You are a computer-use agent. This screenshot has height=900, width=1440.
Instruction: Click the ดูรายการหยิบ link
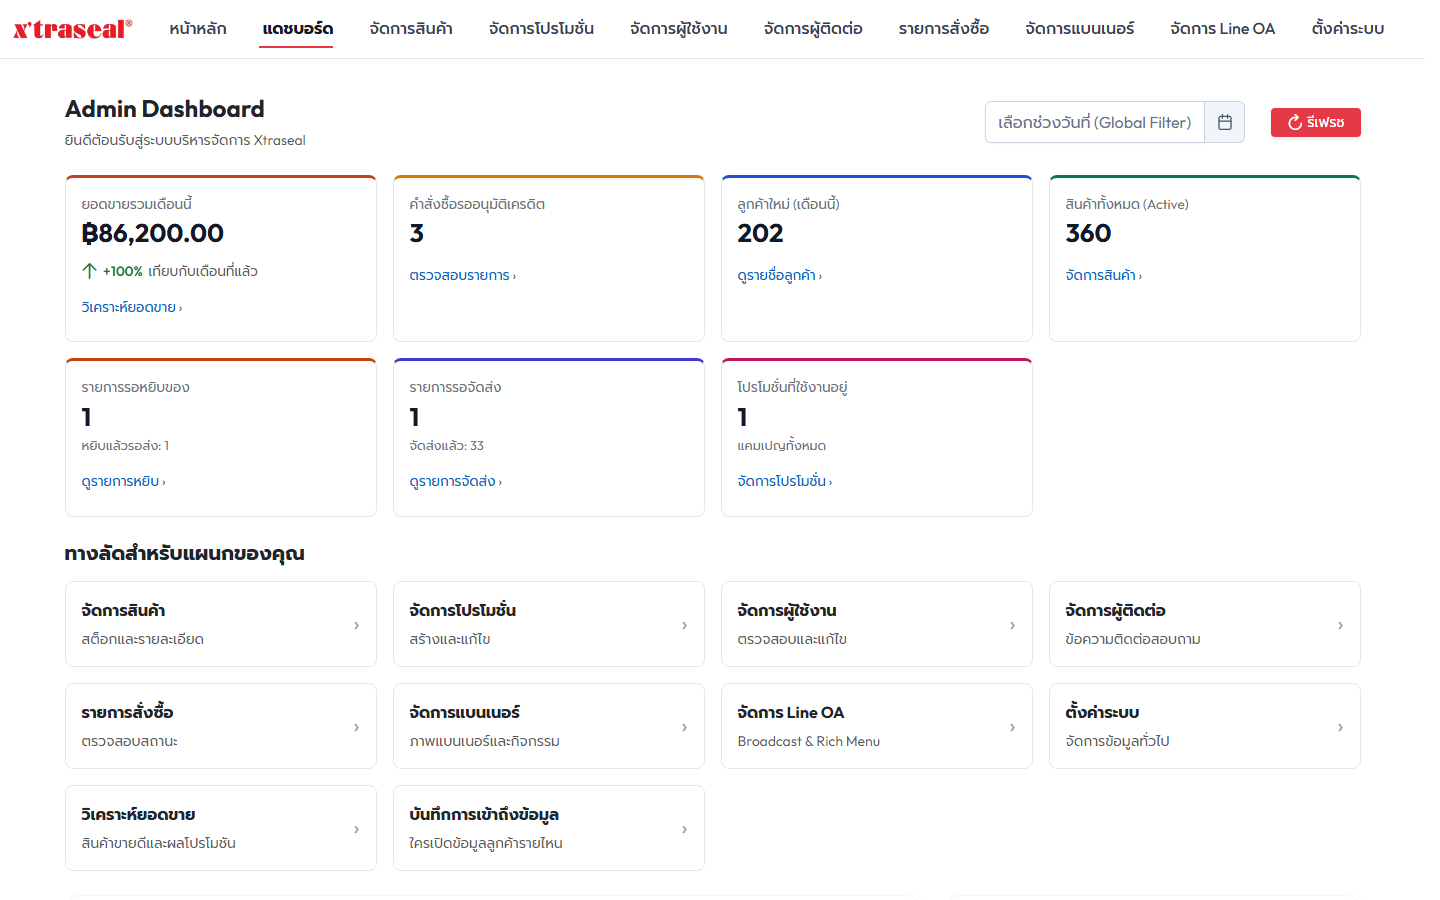[x=124, y=481]
